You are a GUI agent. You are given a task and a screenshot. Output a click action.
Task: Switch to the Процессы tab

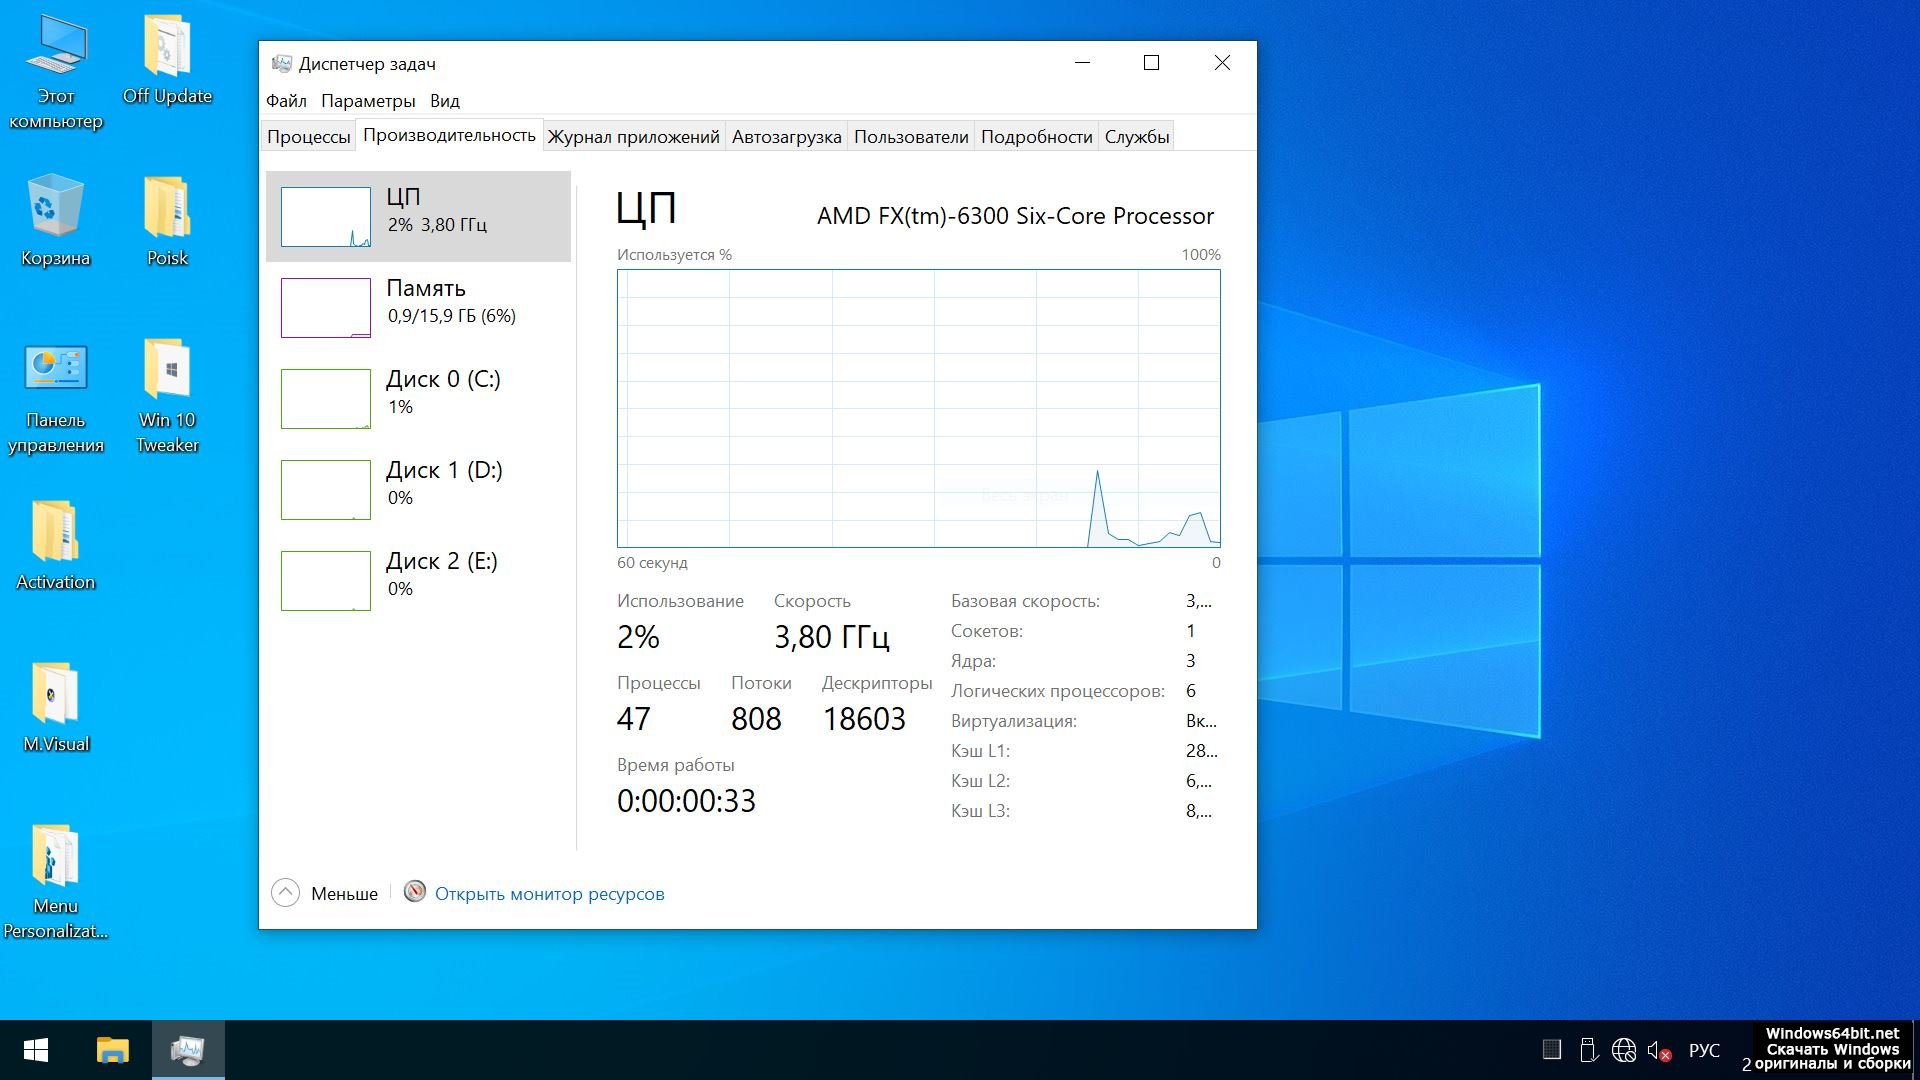pyautogui.click(x=308, y=137)
